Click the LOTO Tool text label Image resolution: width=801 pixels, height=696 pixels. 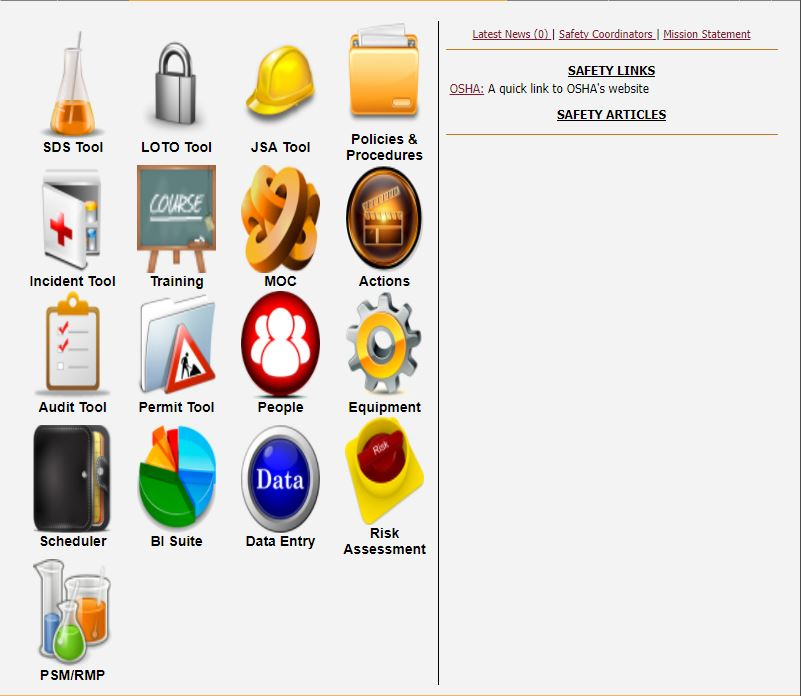pyautogui.click(x=176, y=147)
